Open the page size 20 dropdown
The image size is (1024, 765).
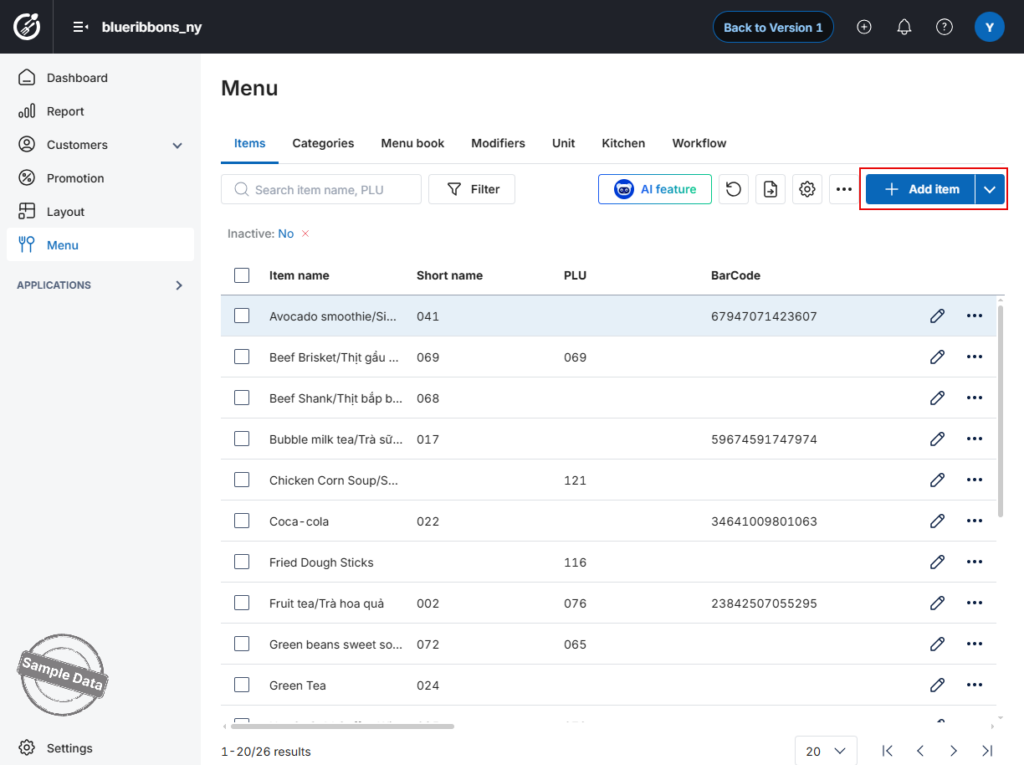[825, 751]
